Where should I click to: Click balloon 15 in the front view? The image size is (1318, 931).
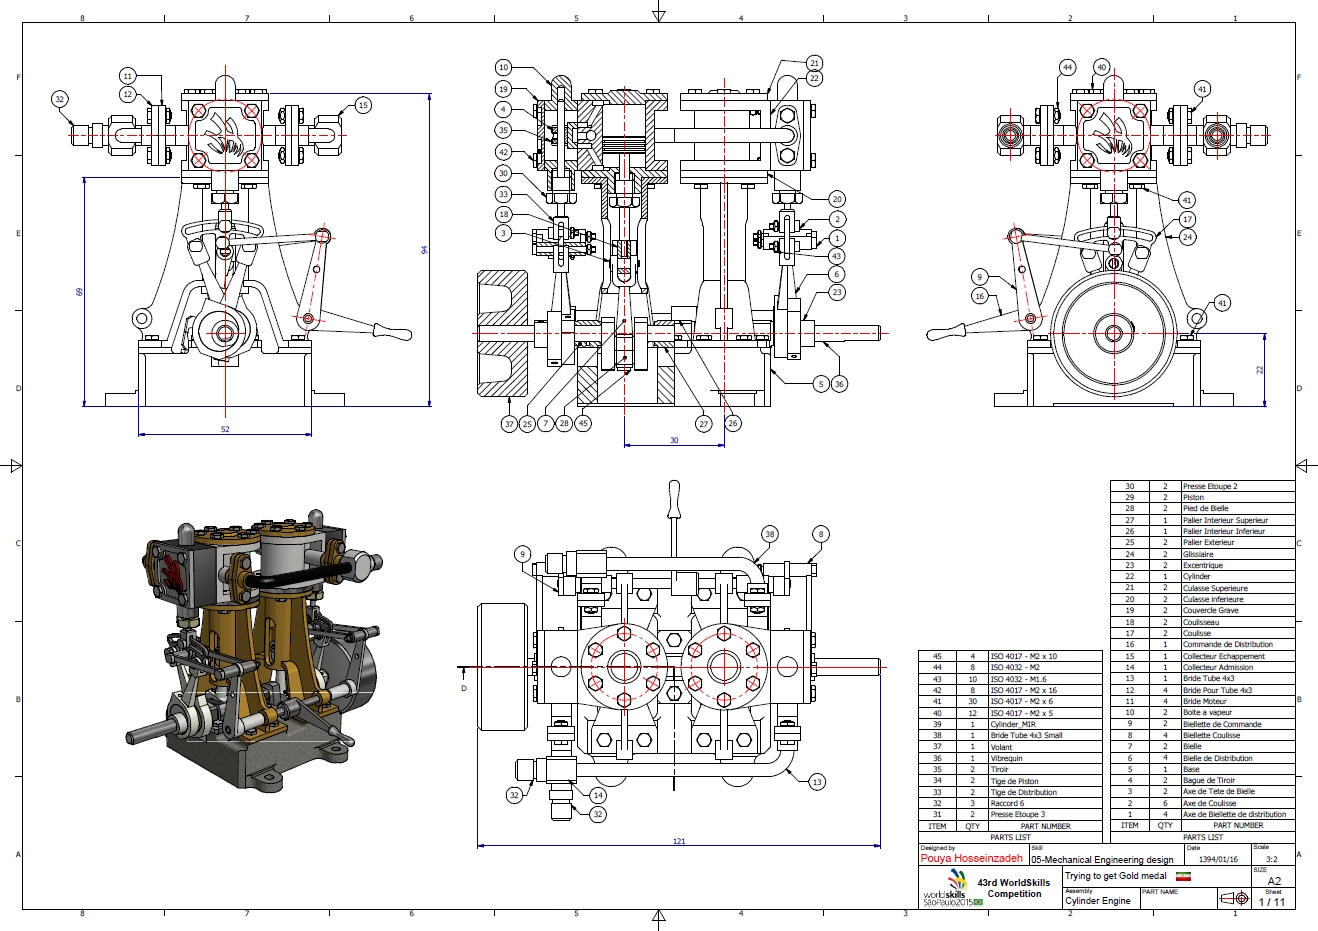click(x=363, y=105)
